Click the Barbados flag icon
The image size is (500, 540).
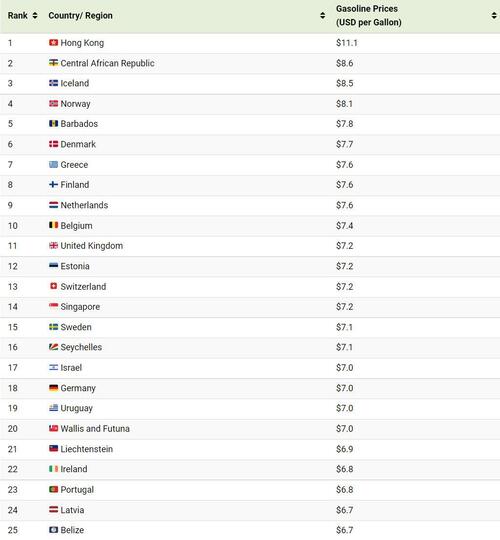[53, 124]
